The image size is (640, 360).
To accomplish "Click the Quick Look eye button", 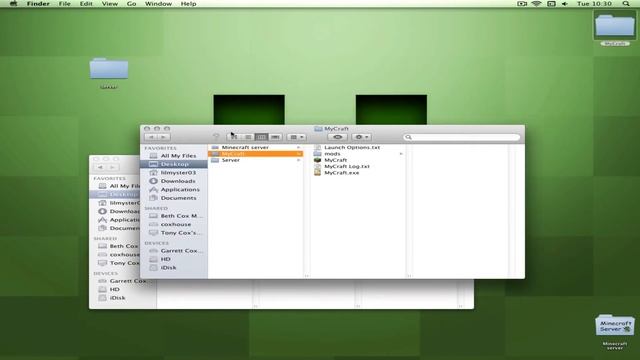I will point(338,137).
